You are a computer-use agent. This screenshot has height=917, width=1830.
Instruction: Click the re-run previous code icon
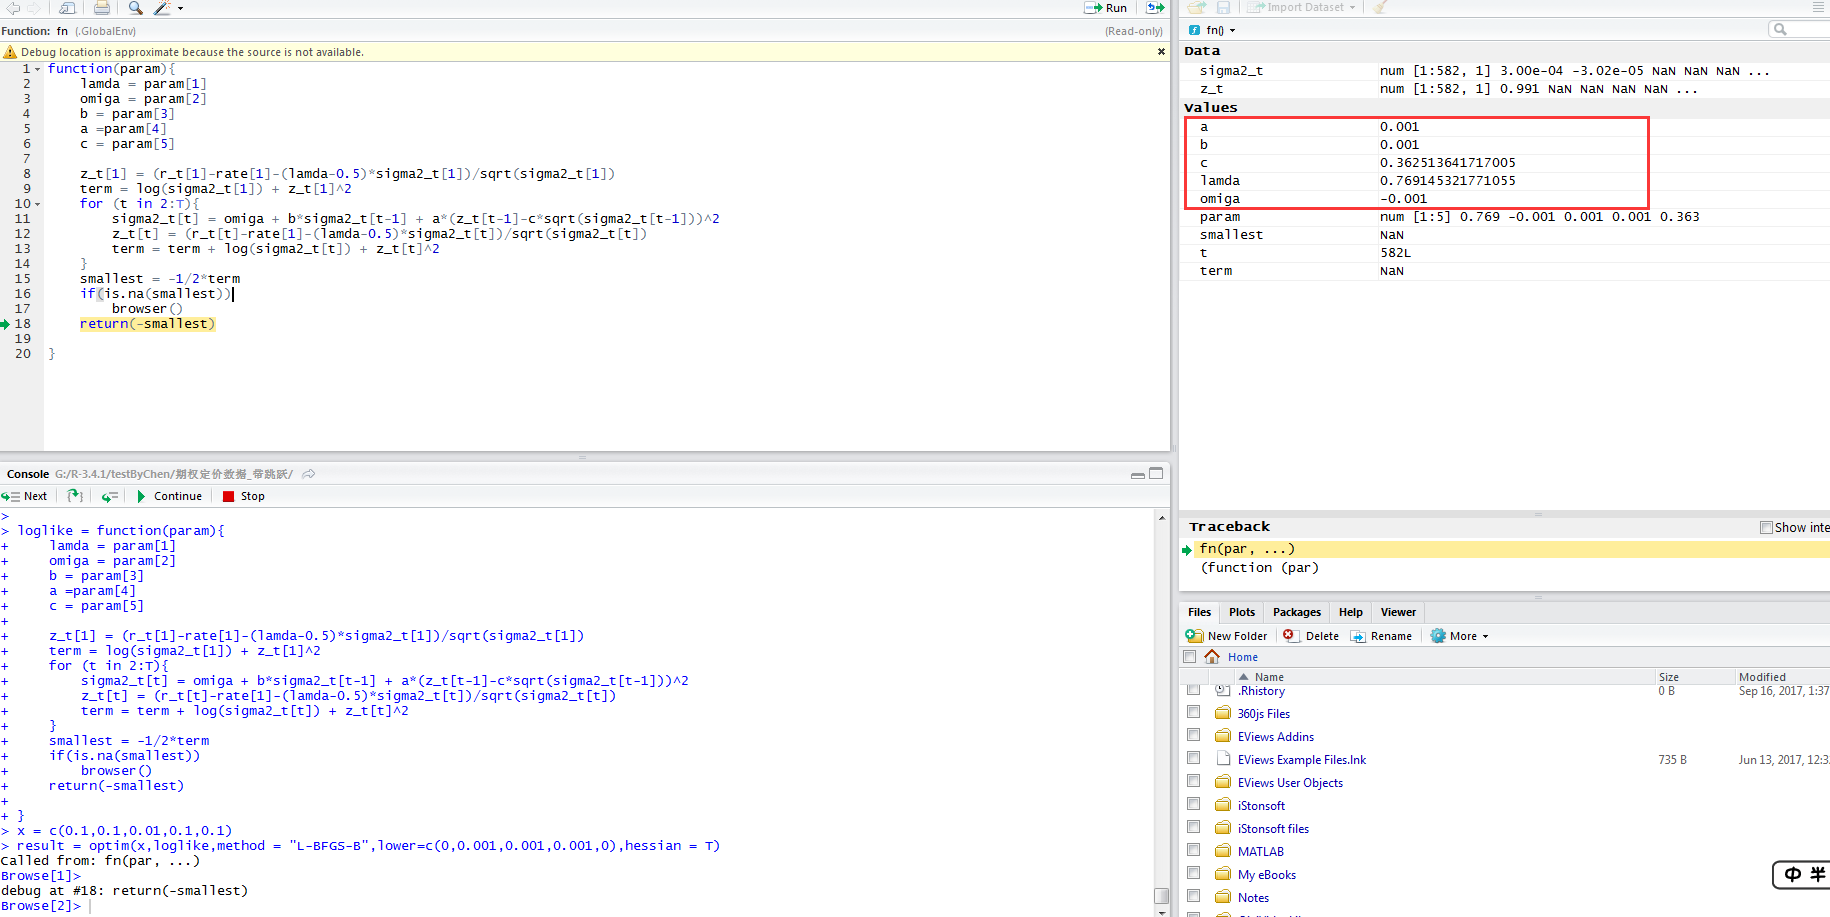[x=1155, y=8]
